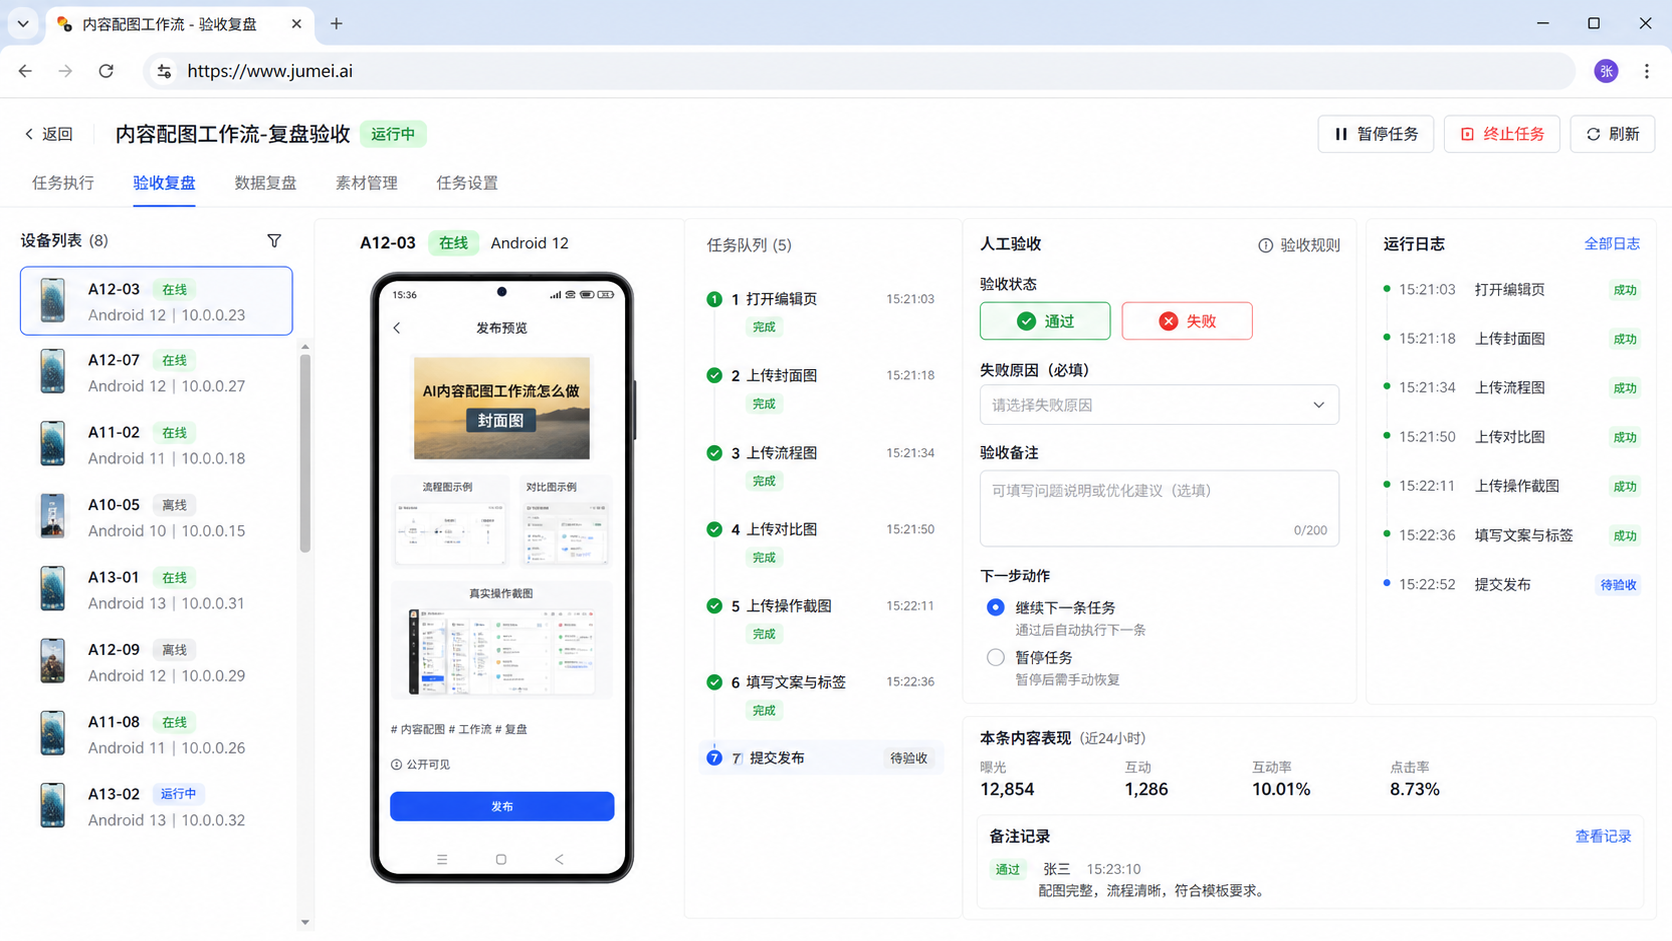Click the 查看记录 link

[1603, 836]
